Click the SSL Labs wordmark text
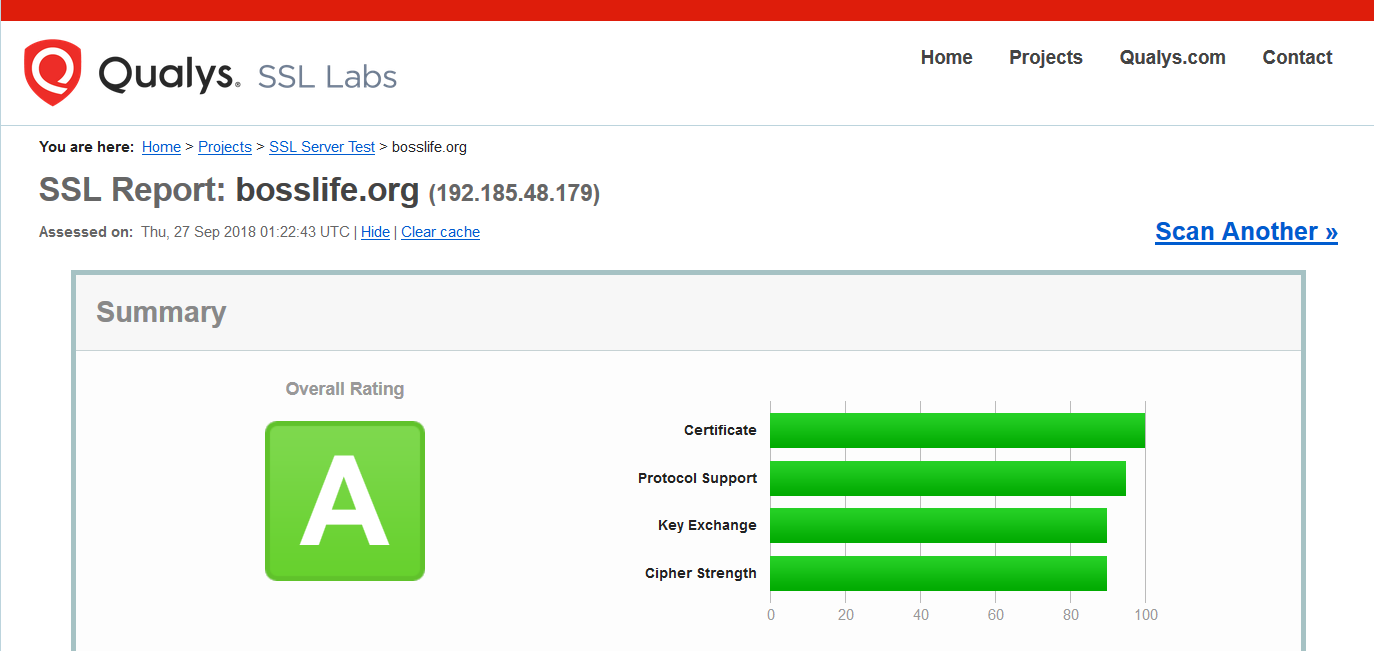This screenshot has height=651, width=1374. (x=327, y=77)
